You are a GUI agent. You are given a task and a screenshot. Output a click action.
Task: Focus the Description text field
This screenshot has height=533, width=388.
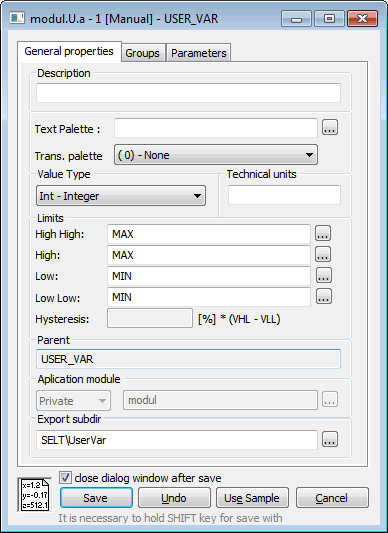pos(188,93)
